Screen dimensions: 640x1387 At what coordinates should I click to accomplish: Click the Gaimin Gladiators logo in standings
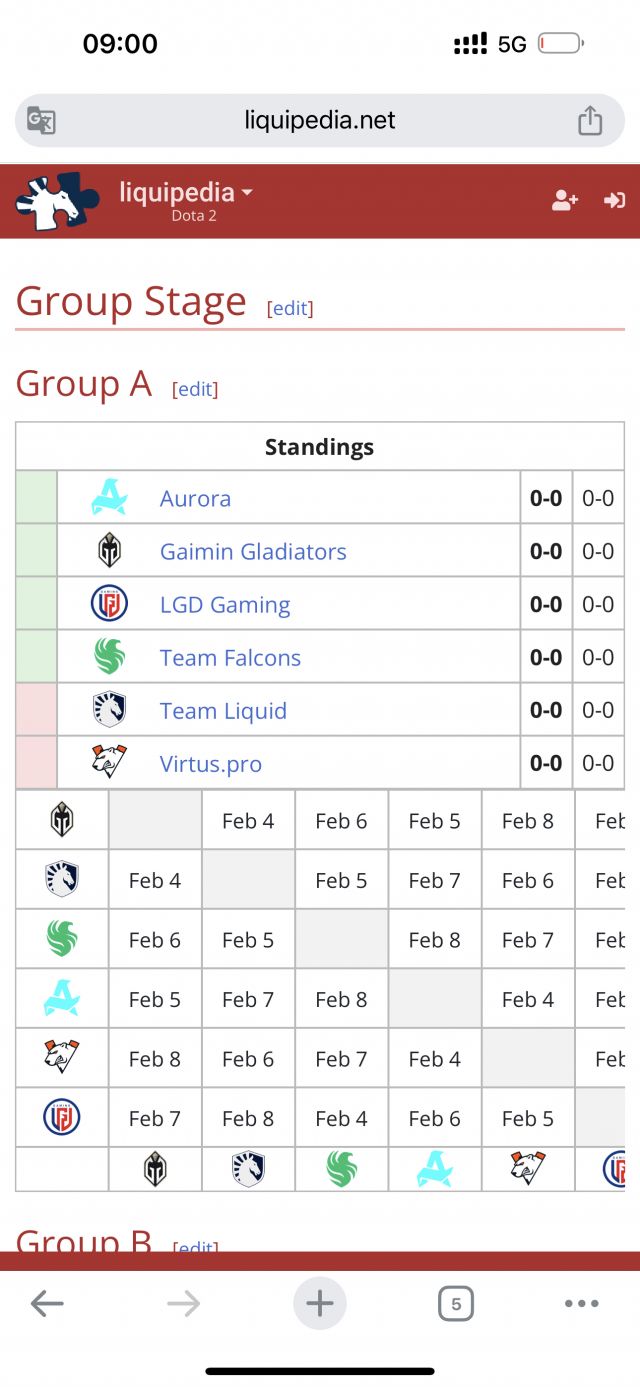109,551
